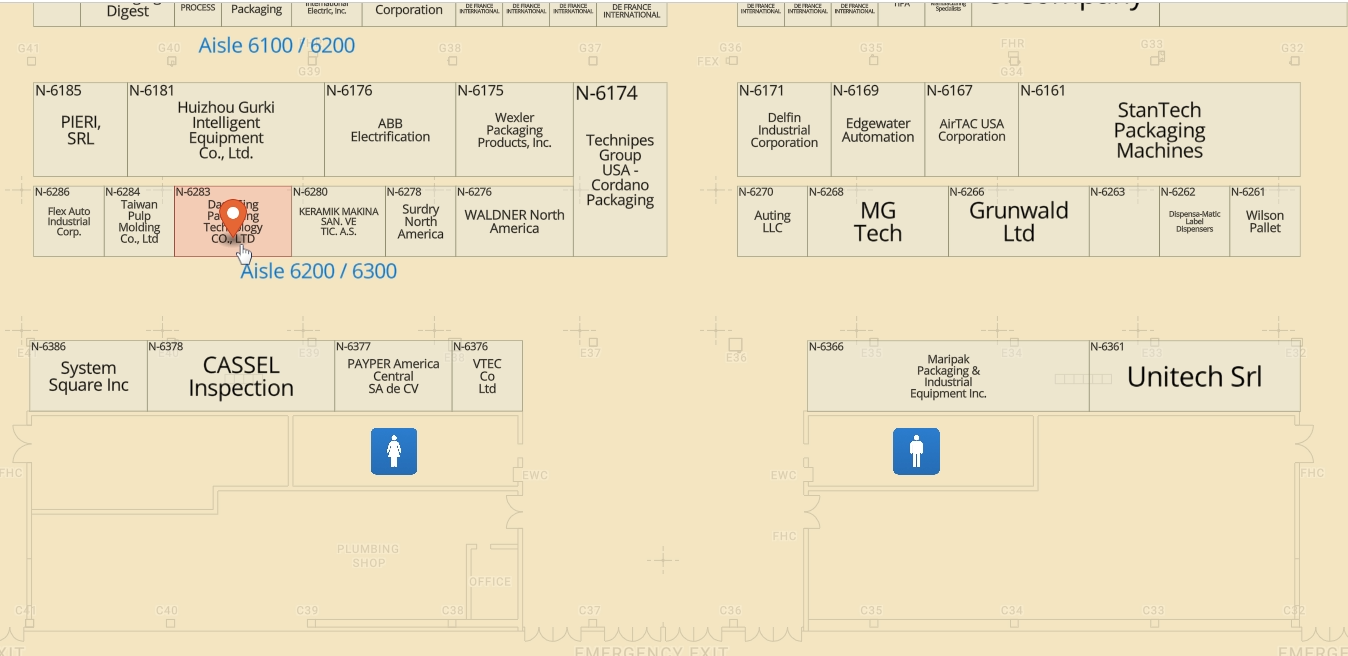Select StanTech Packaging Machines booth
The image size is (1348, 656).
[1159, 130]
